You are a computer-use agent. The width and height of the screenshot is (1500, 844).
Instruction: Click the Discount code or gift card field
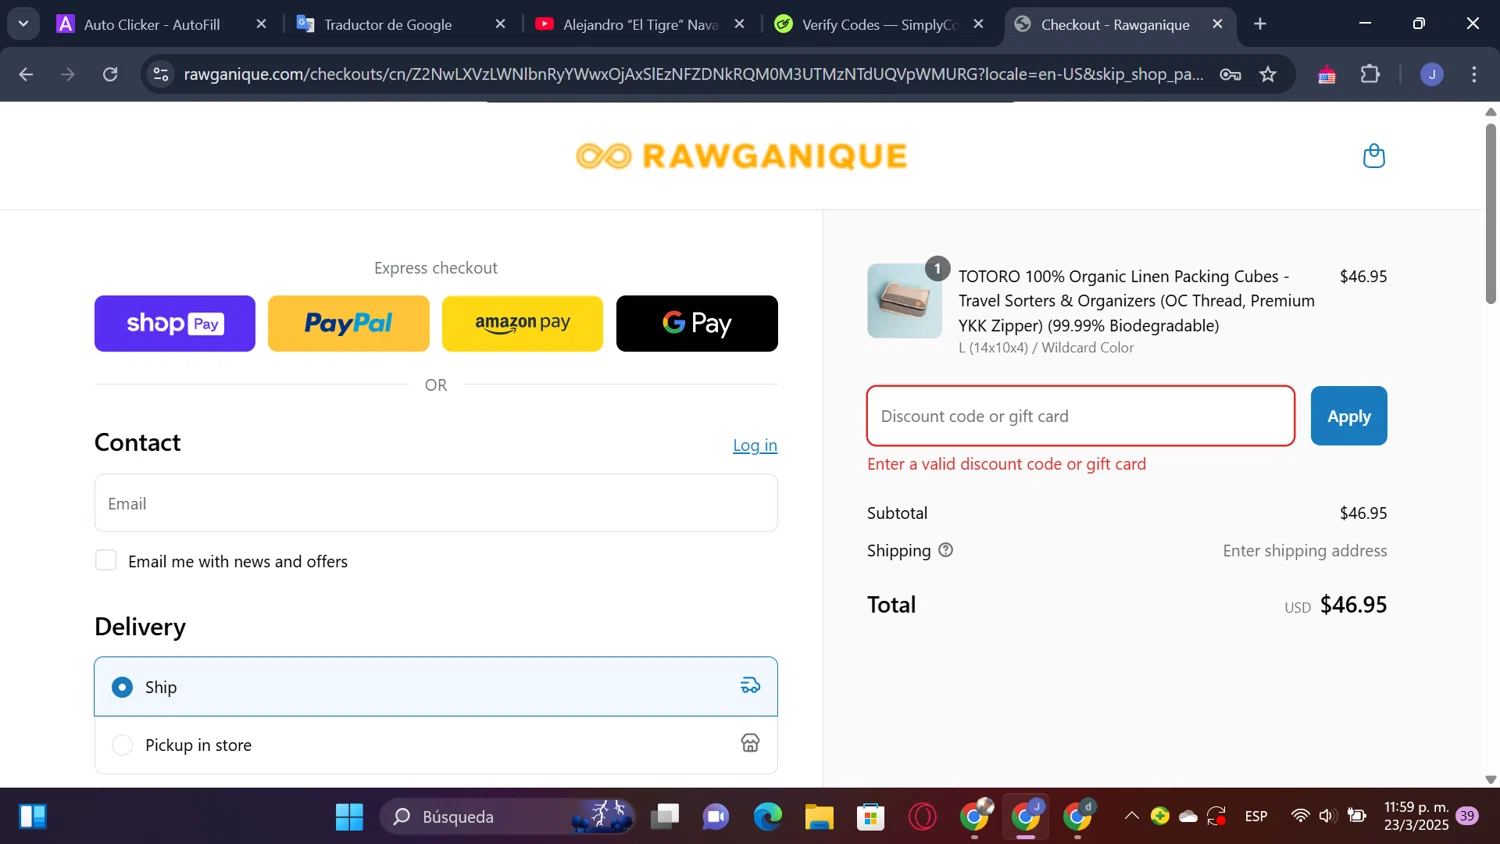coord(1081,416)
